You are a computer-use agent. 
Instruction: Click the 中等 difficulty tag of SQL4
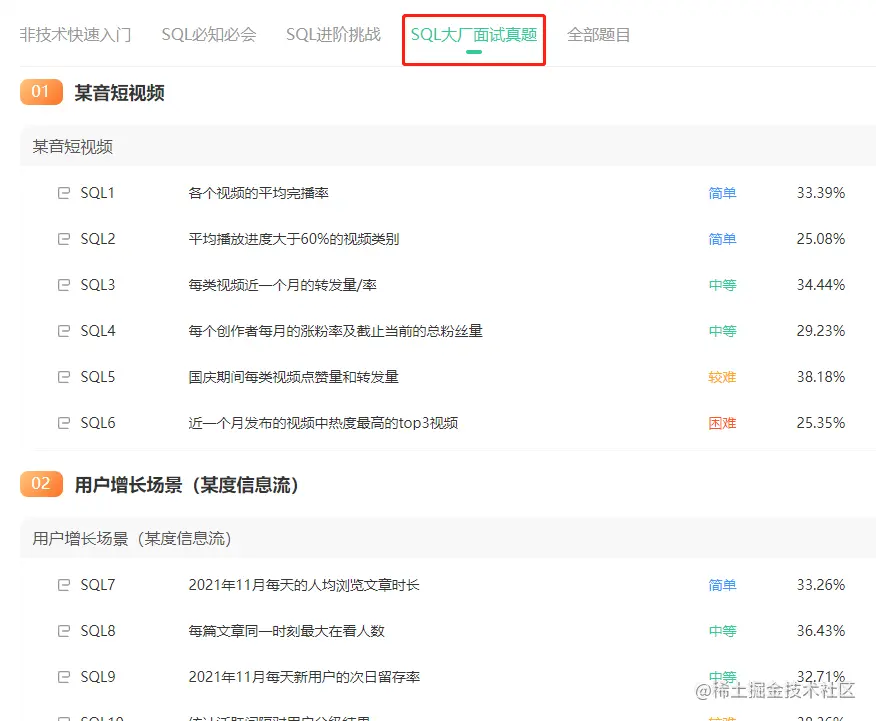pos(722,331)
